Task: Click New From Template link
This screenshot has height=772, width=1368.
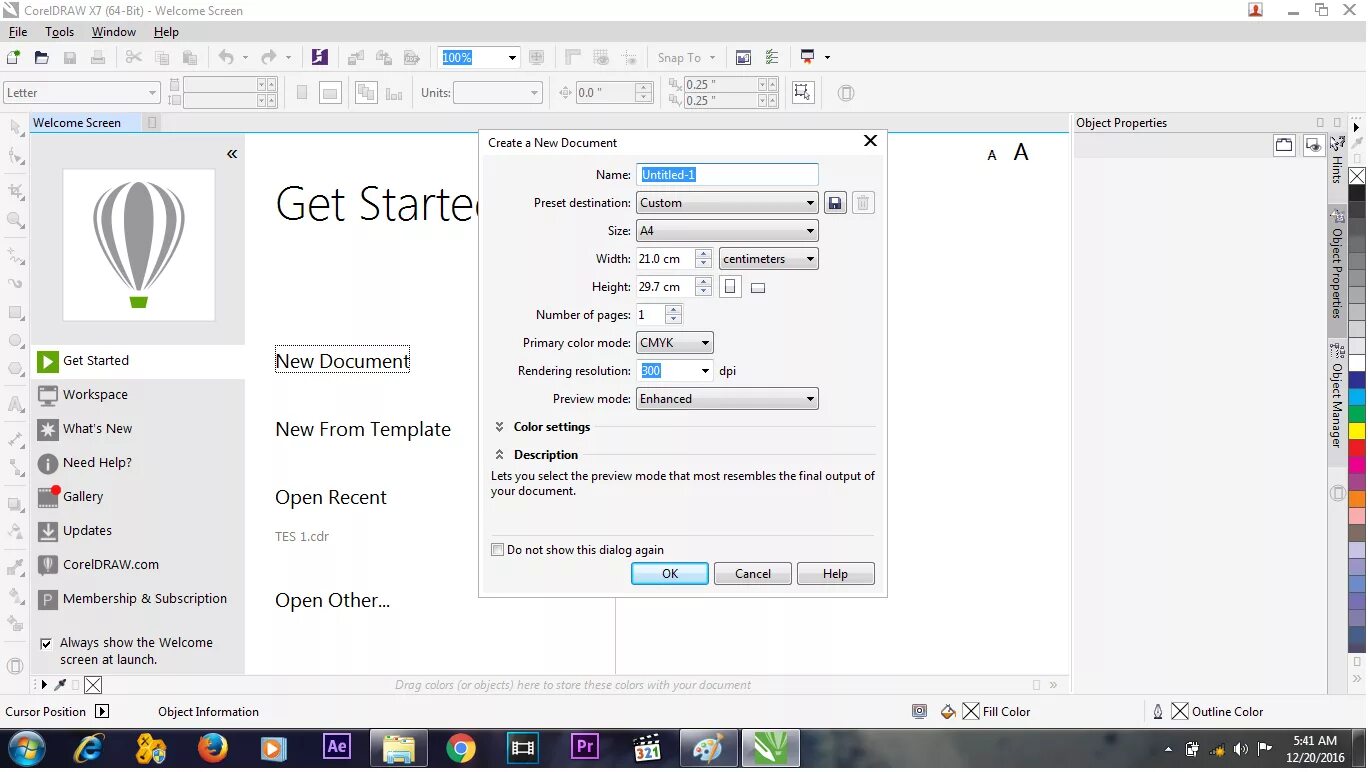Action: [363, 429]
